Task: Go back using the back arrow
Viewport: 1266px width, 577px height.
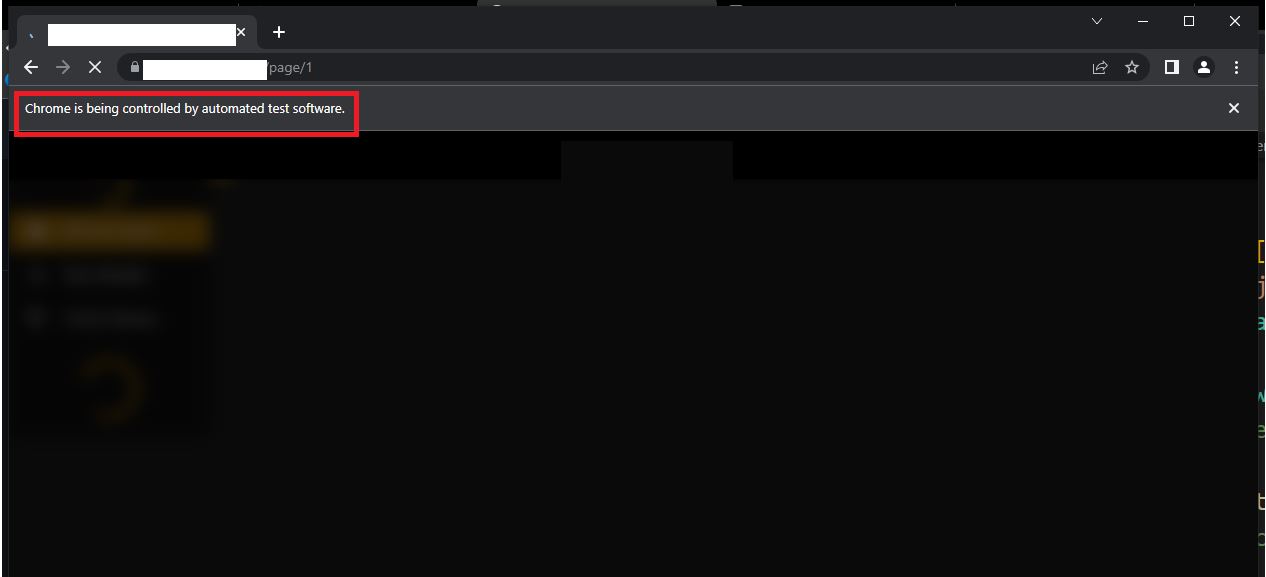Action: coord(31,67)
